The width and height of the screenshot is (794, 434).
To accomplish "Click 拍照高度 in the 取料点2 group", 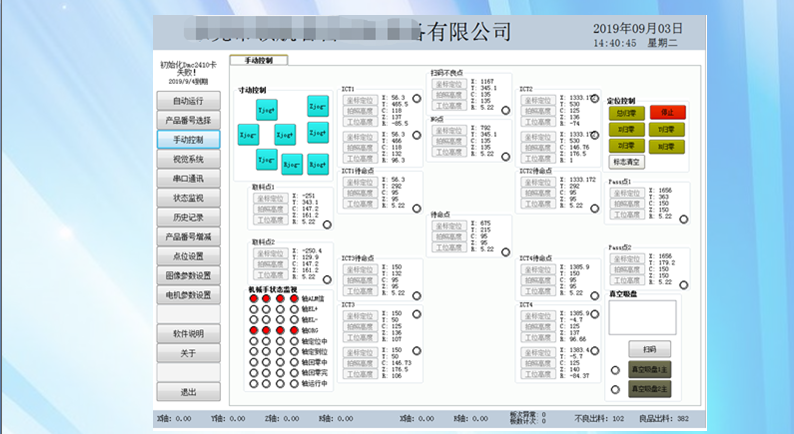I will tap(271, 264).
